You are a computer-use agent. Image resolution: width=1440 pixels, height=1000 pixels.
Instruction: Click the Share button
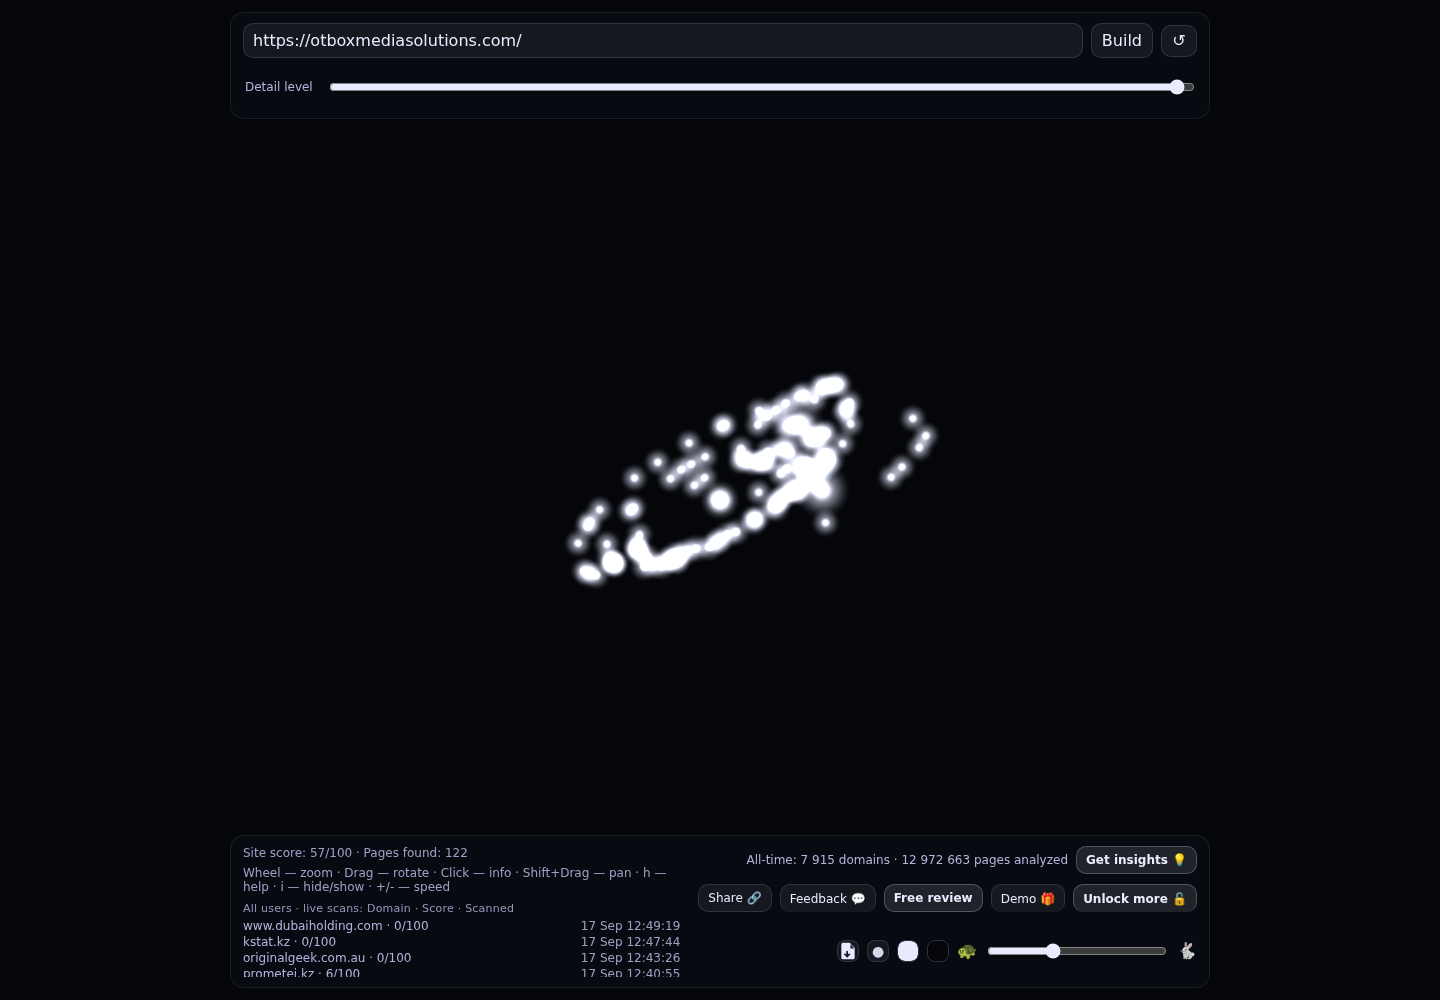pos(735,898)
